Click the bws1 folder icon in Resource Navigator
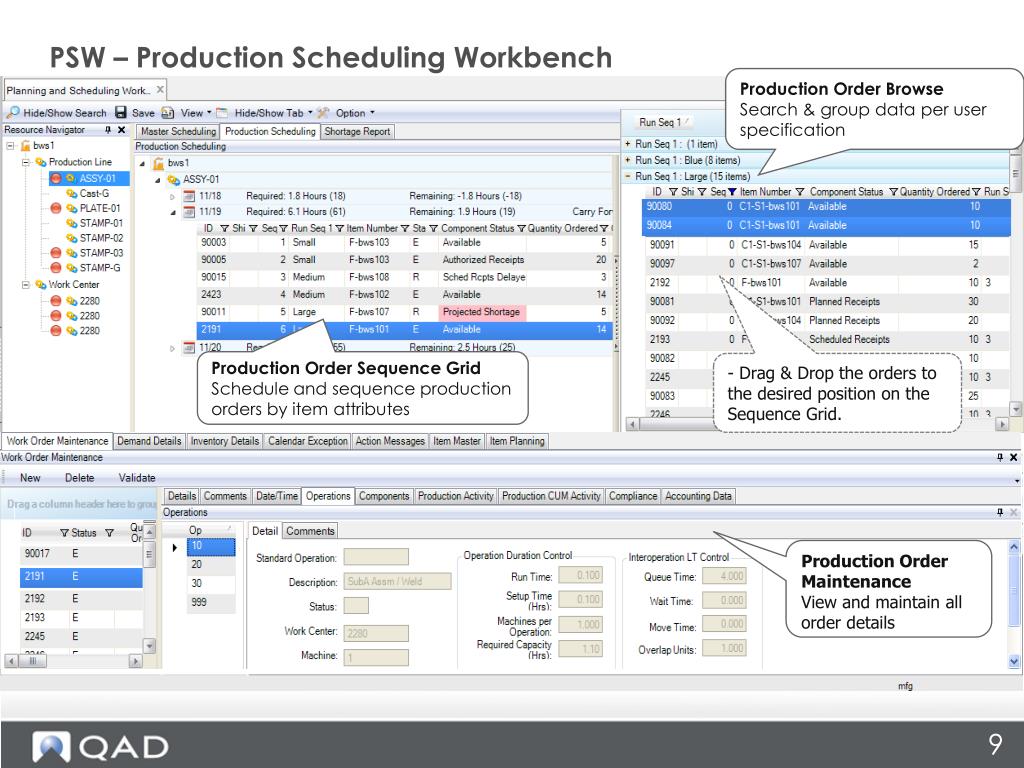This screenshot has height=768, width=1024. 25,146
